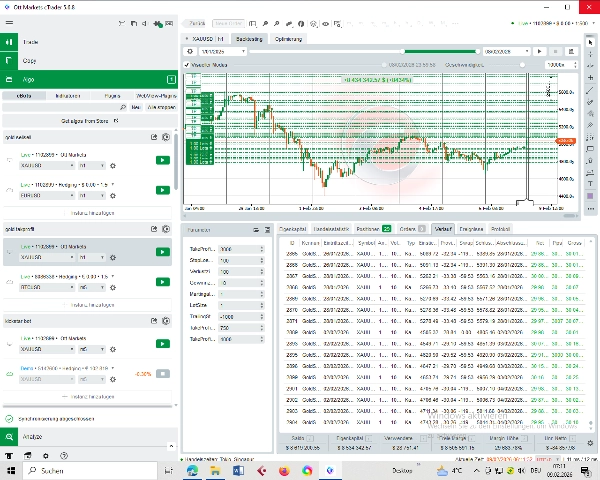The width and height of the screenshot is (600, 480).
Task: Adjust the backtest speed value stepper
Action: 575,65
